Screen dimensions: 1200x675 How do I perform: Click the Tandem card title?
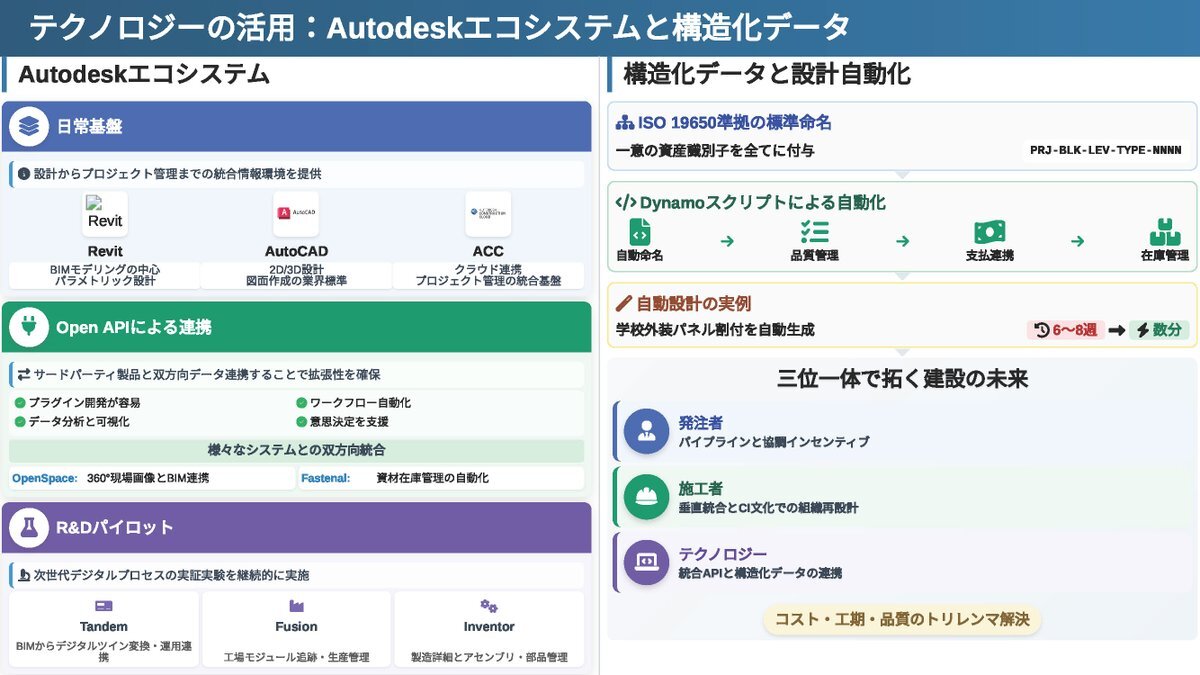point(104,627)
